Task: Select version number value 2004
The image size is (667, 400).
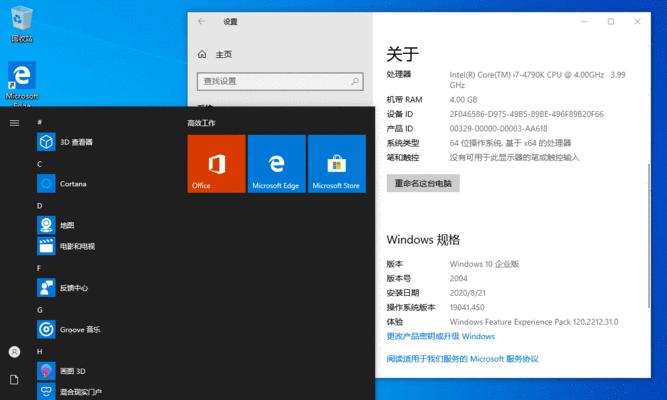Action: tap(459, 278)
